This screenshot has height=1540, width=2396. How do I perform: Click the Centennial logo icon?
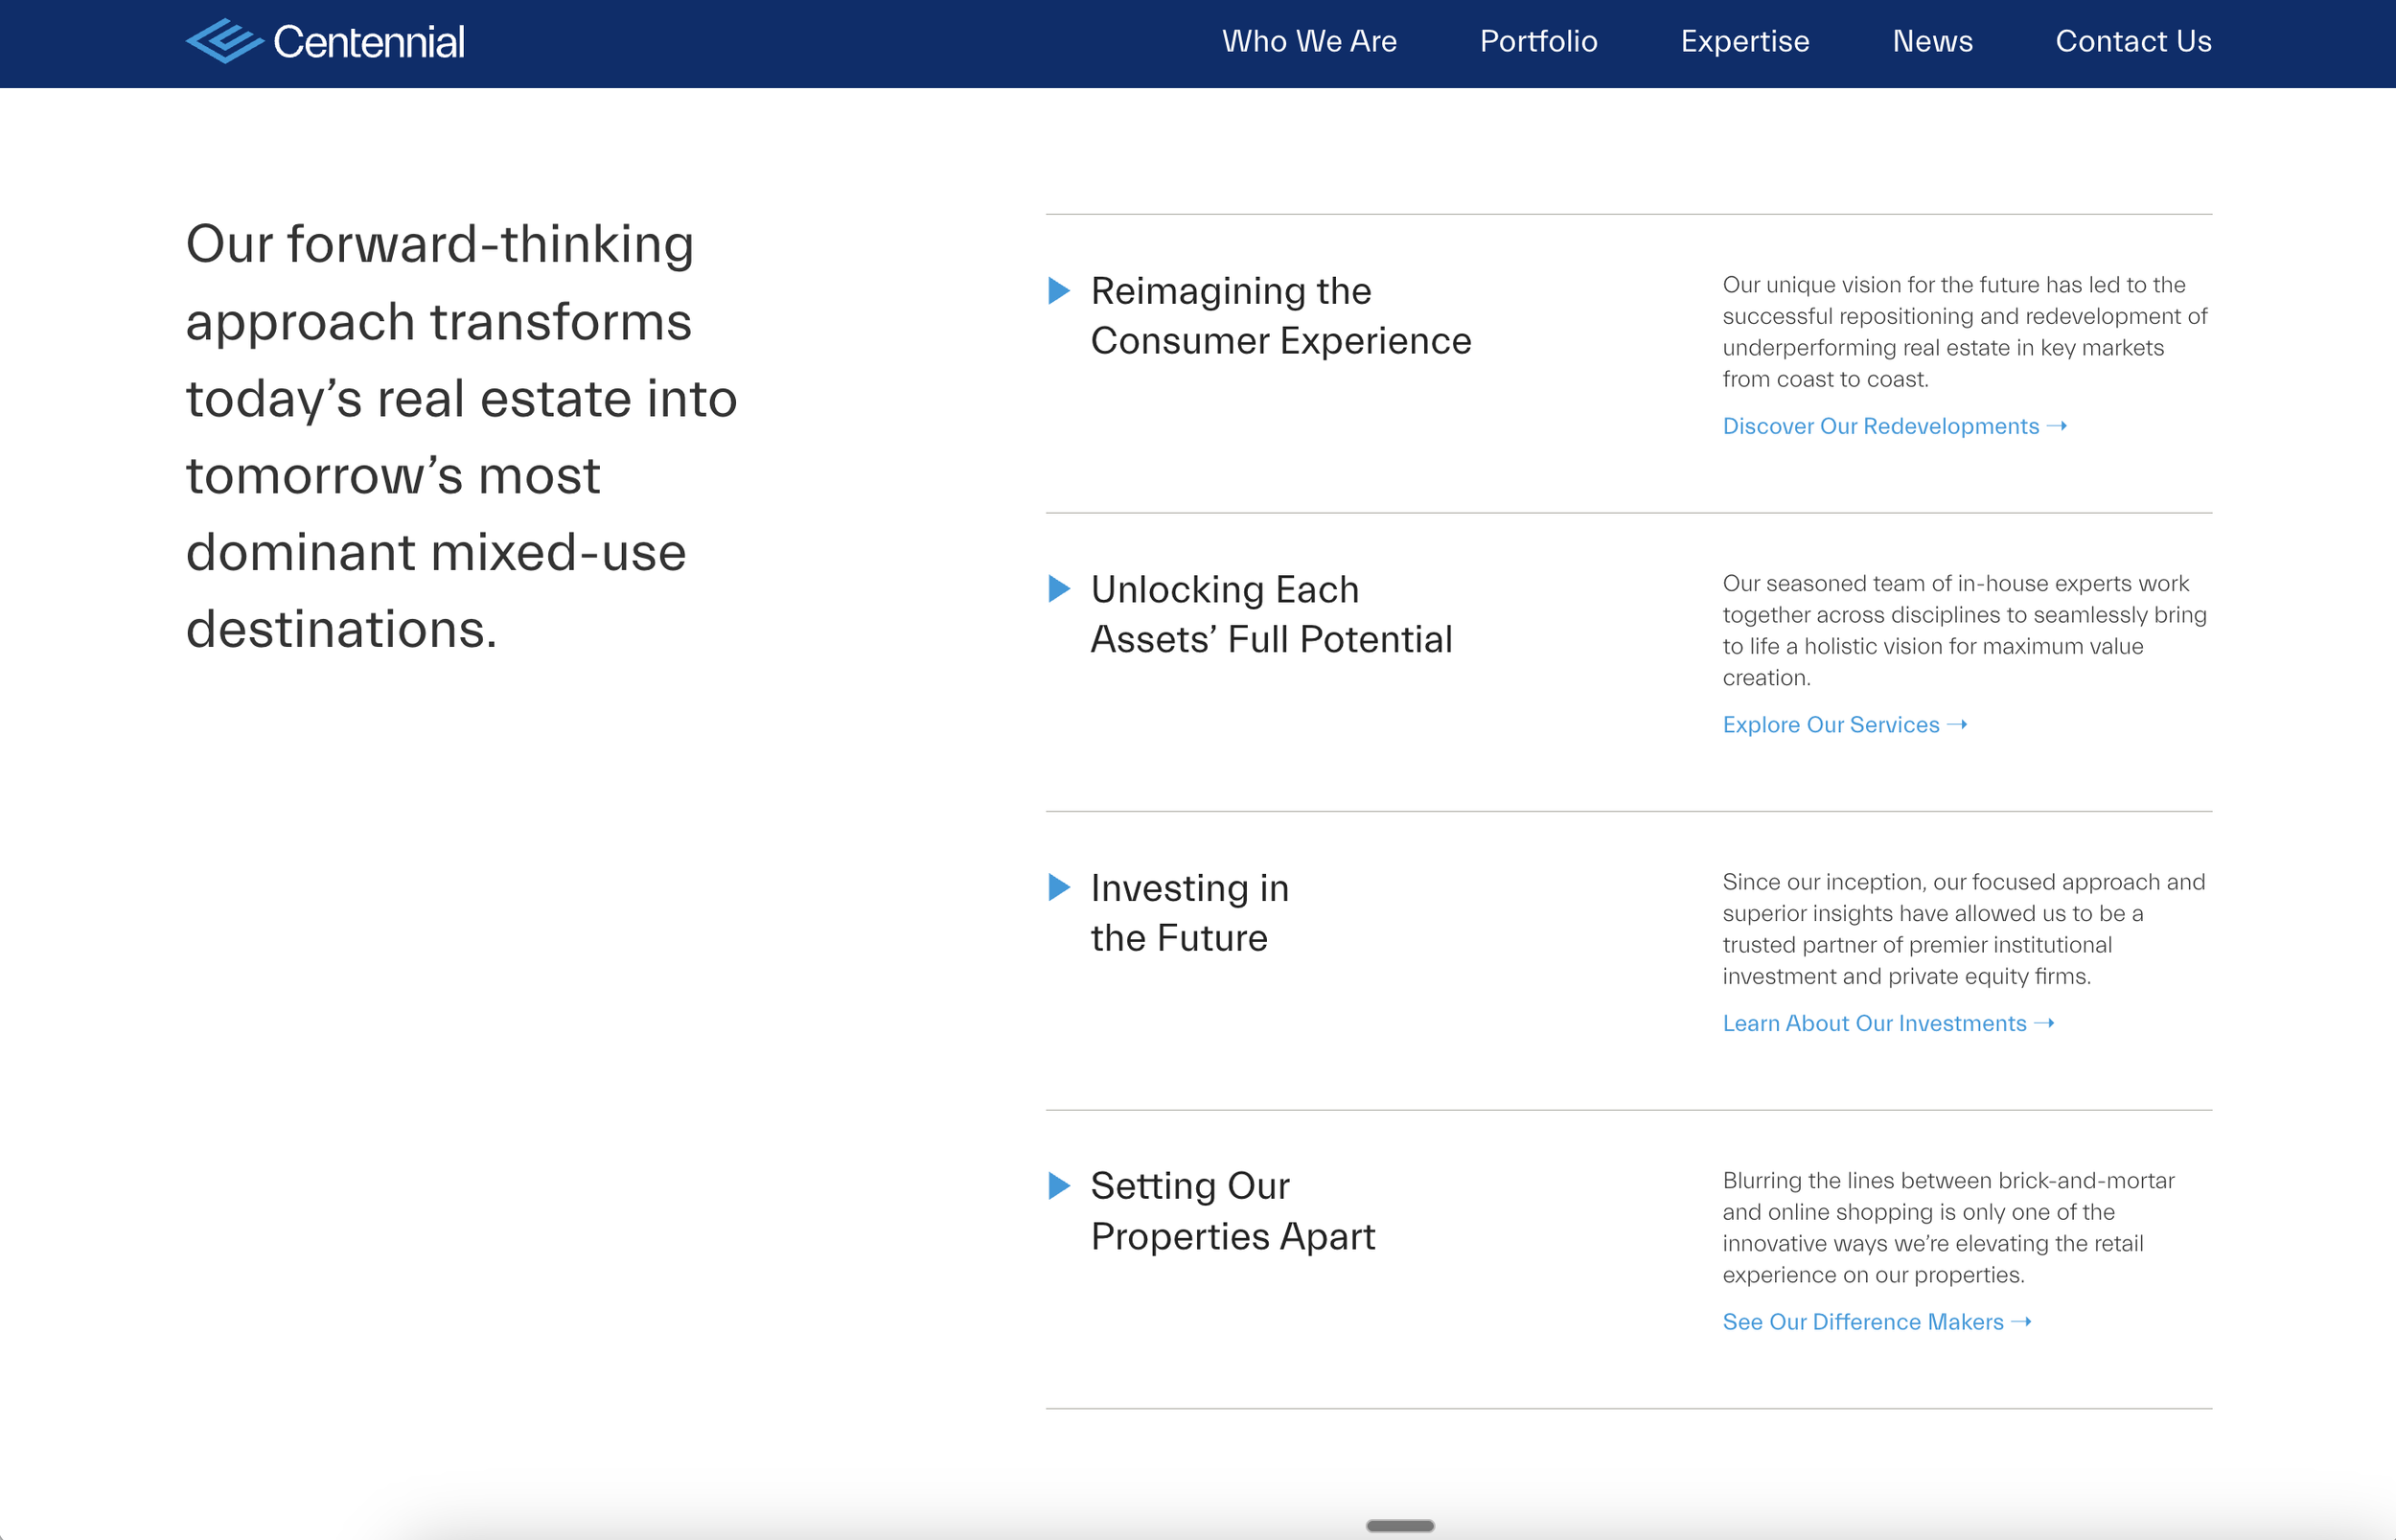[x=224, y=41]
